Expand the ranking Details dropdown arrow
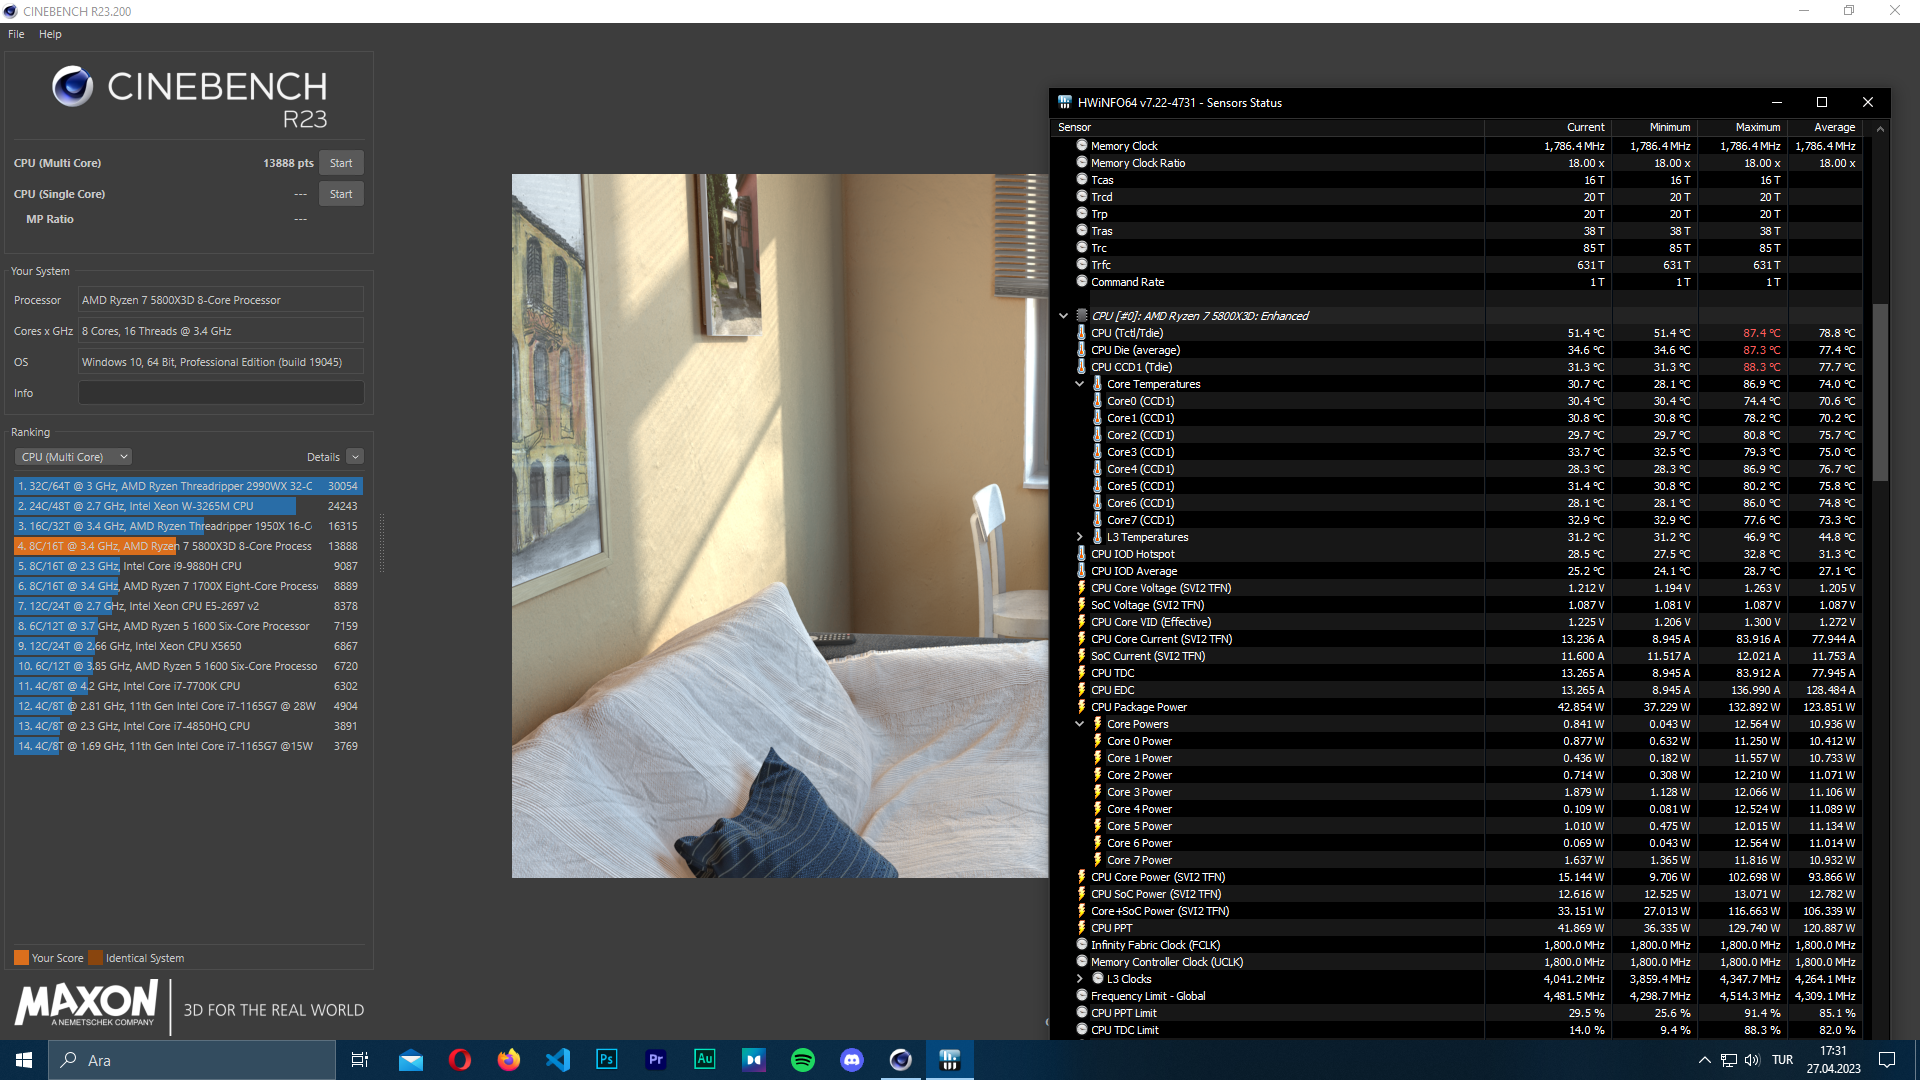 click(x=355, y=457)
